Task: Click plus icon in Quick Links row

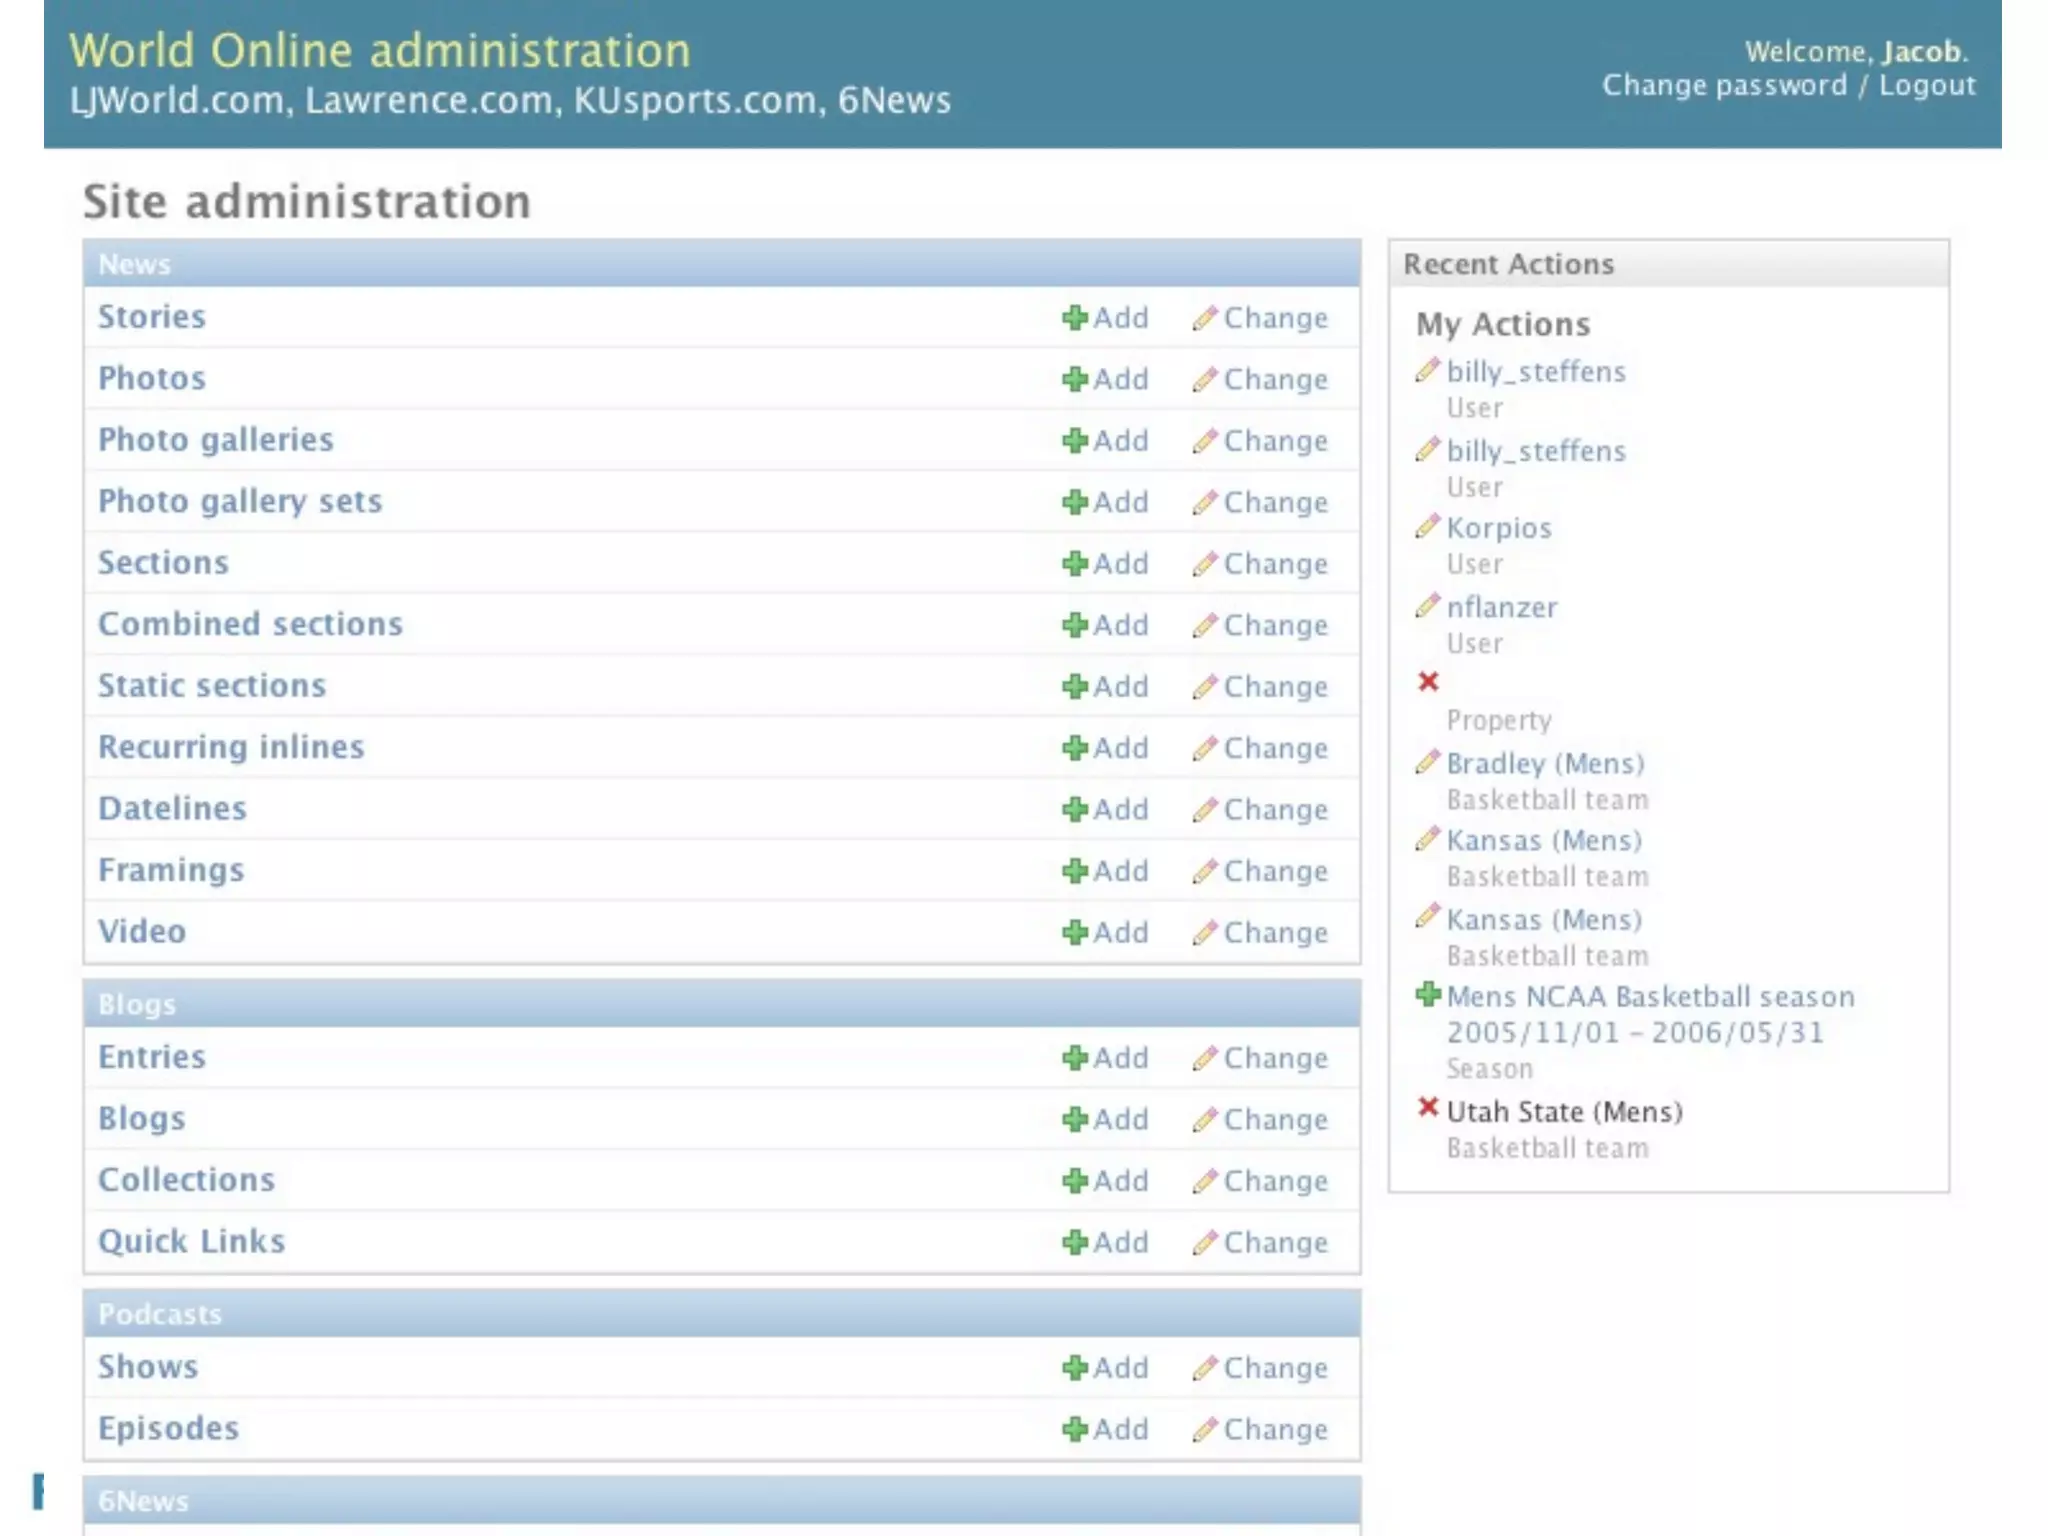Action: coord(1074,1243)
